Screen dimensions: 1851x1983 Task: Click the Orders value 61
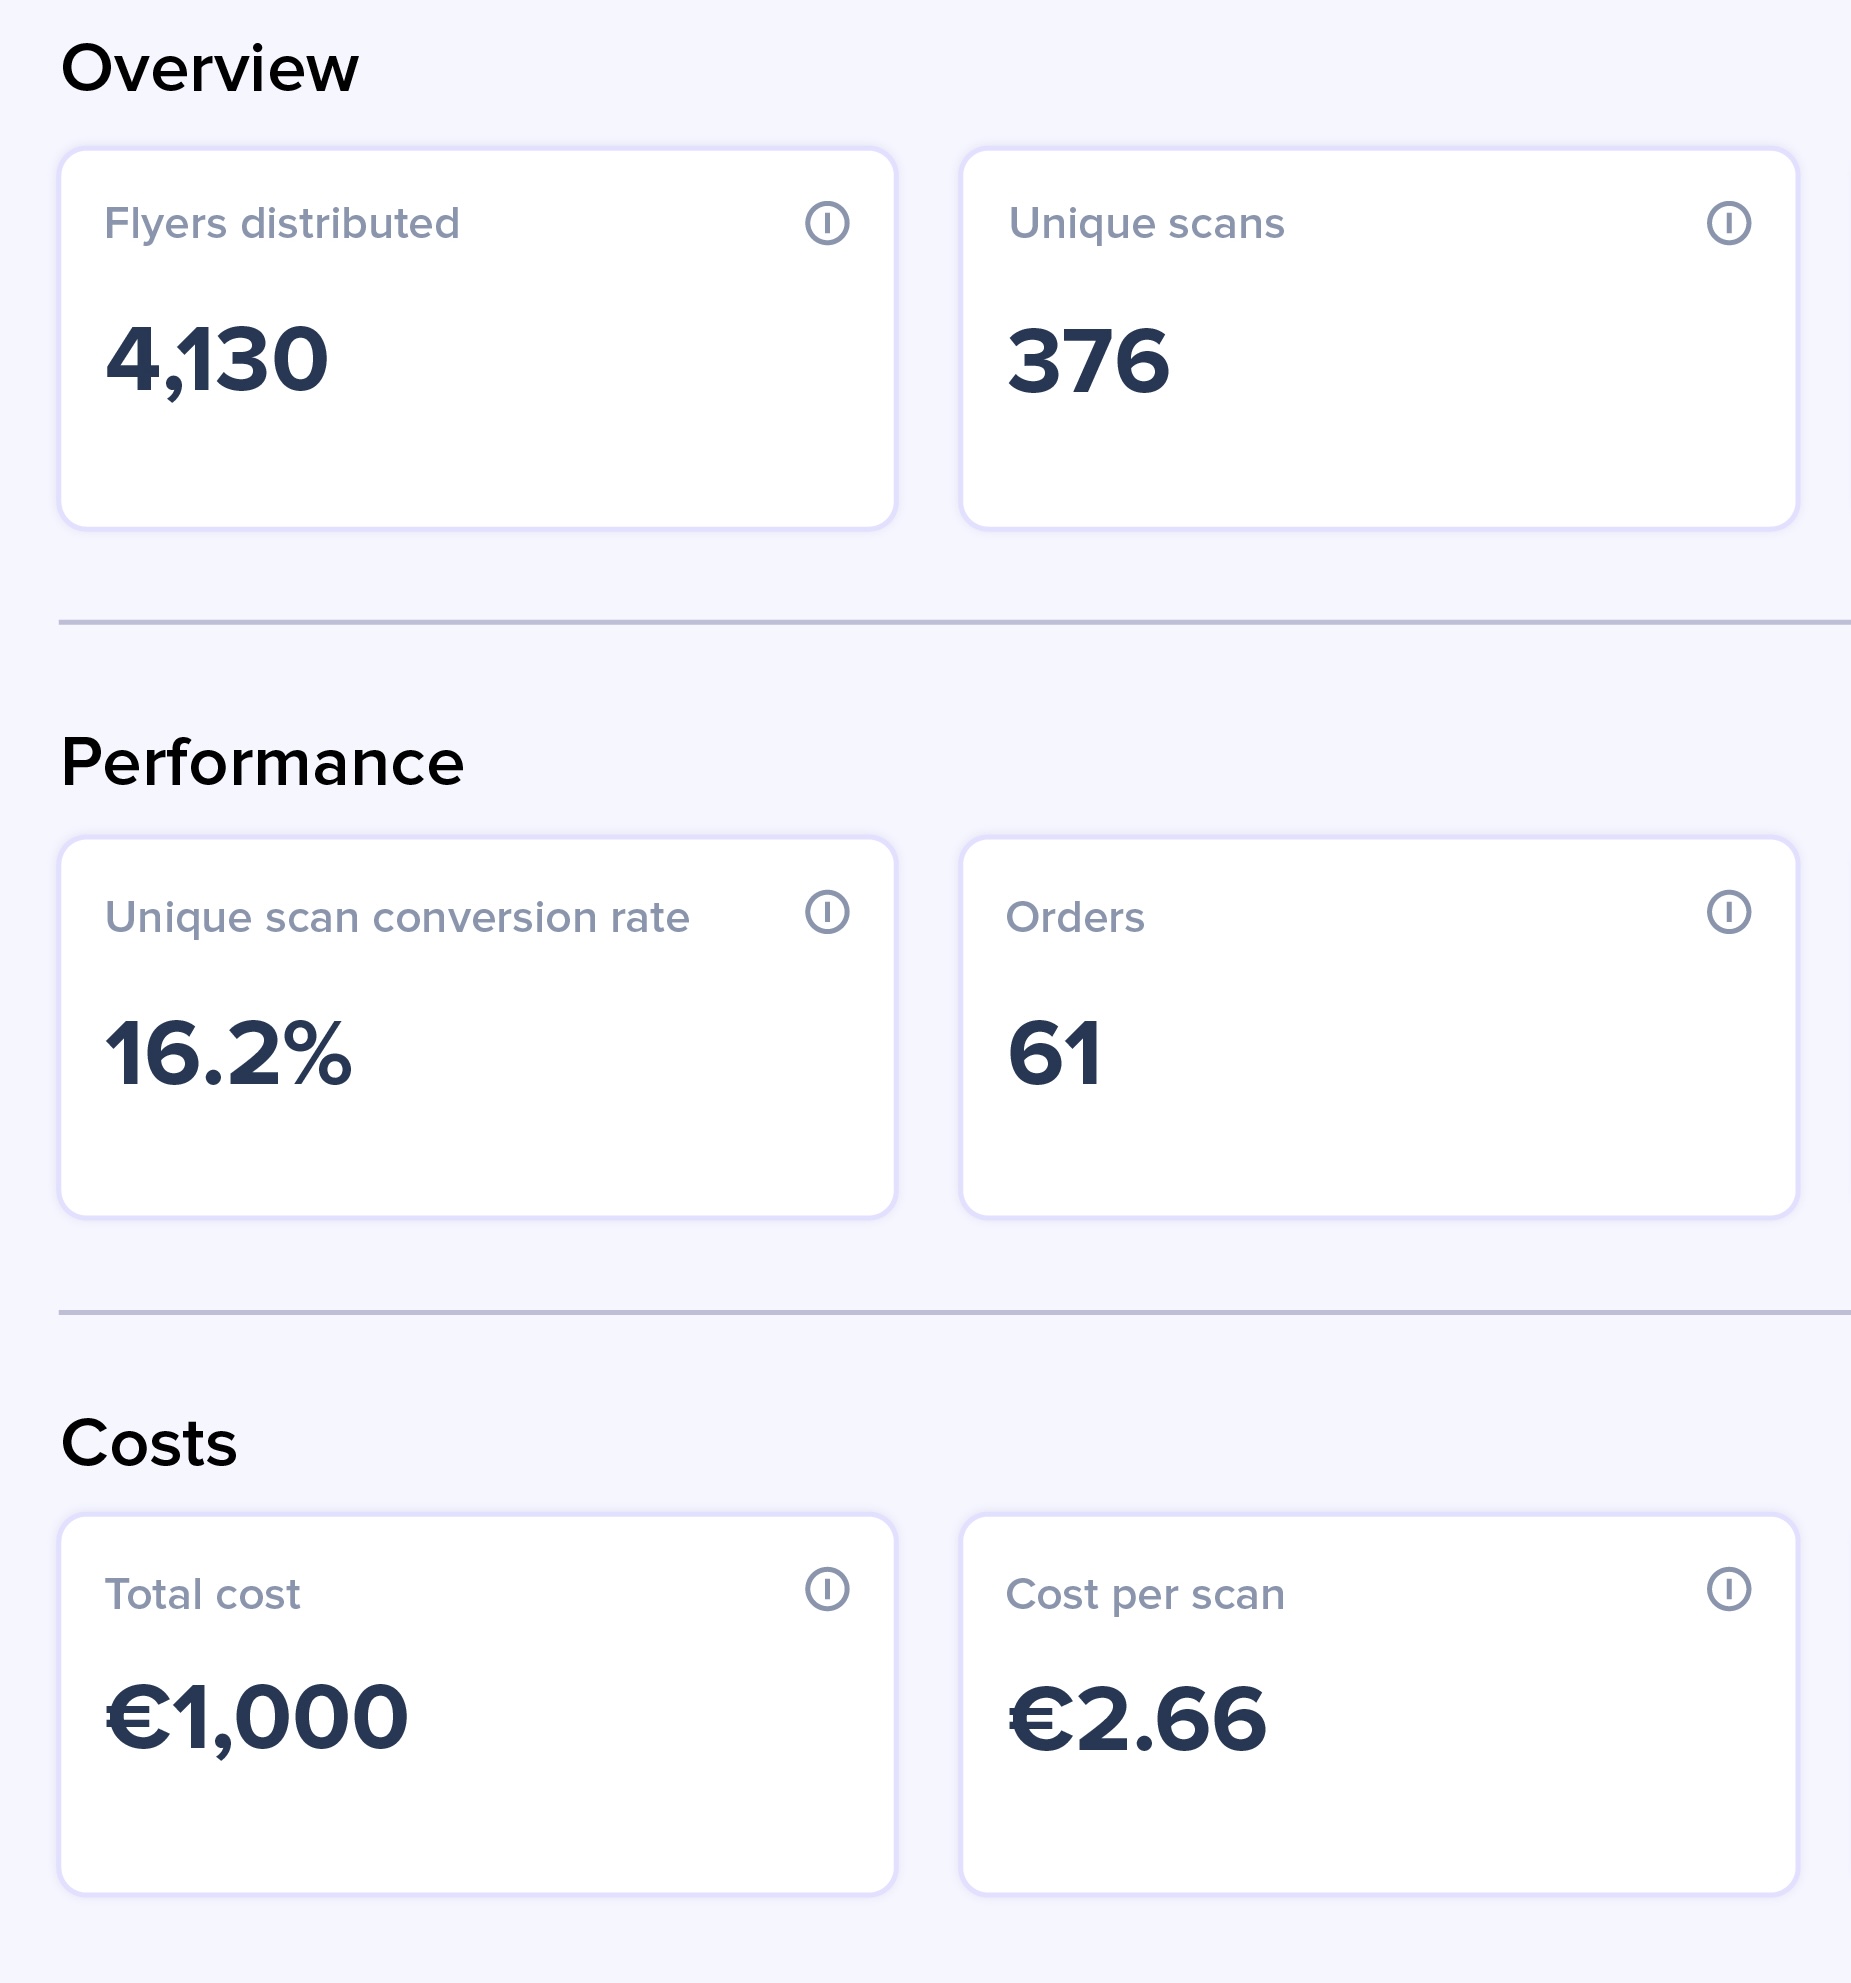(x=1055, y=1053)
